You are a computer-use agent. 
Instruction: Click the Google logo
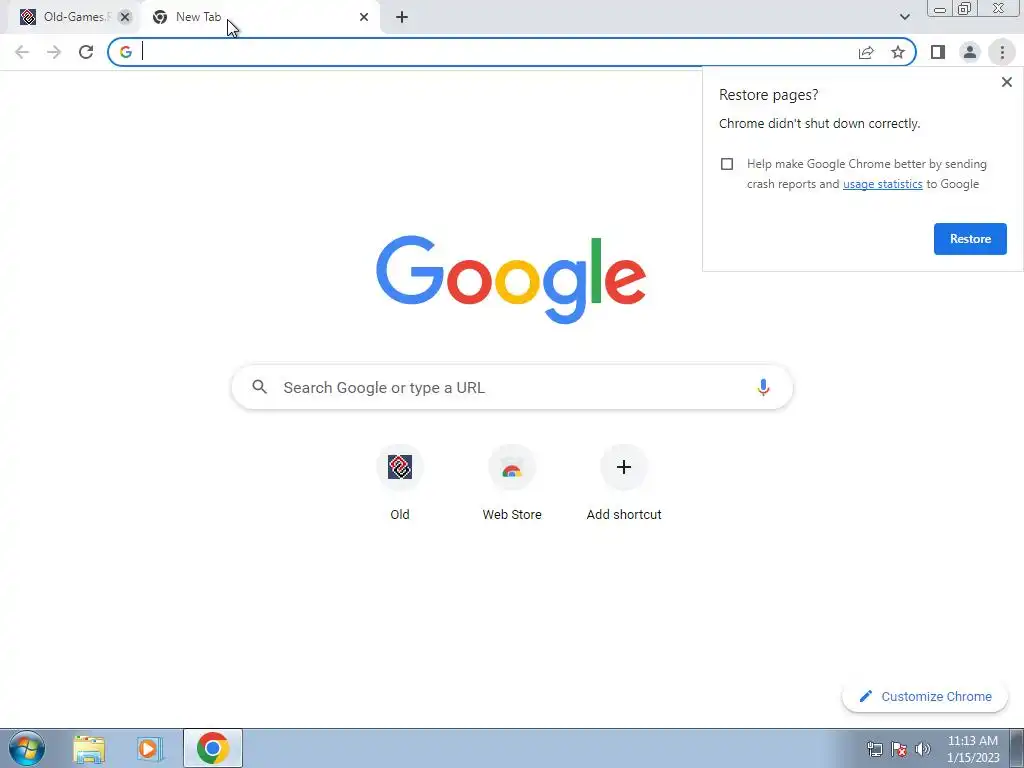click(511, 280)
